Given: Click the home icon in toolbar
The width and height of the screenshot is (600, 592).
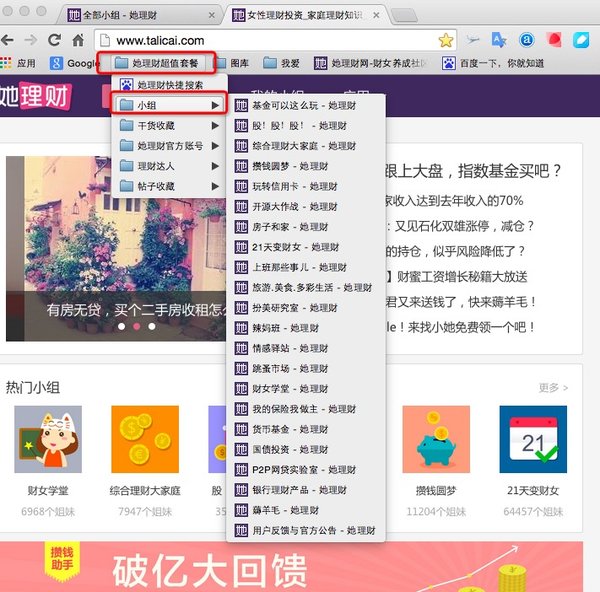Looking at the screenshot, I should 78,40.
